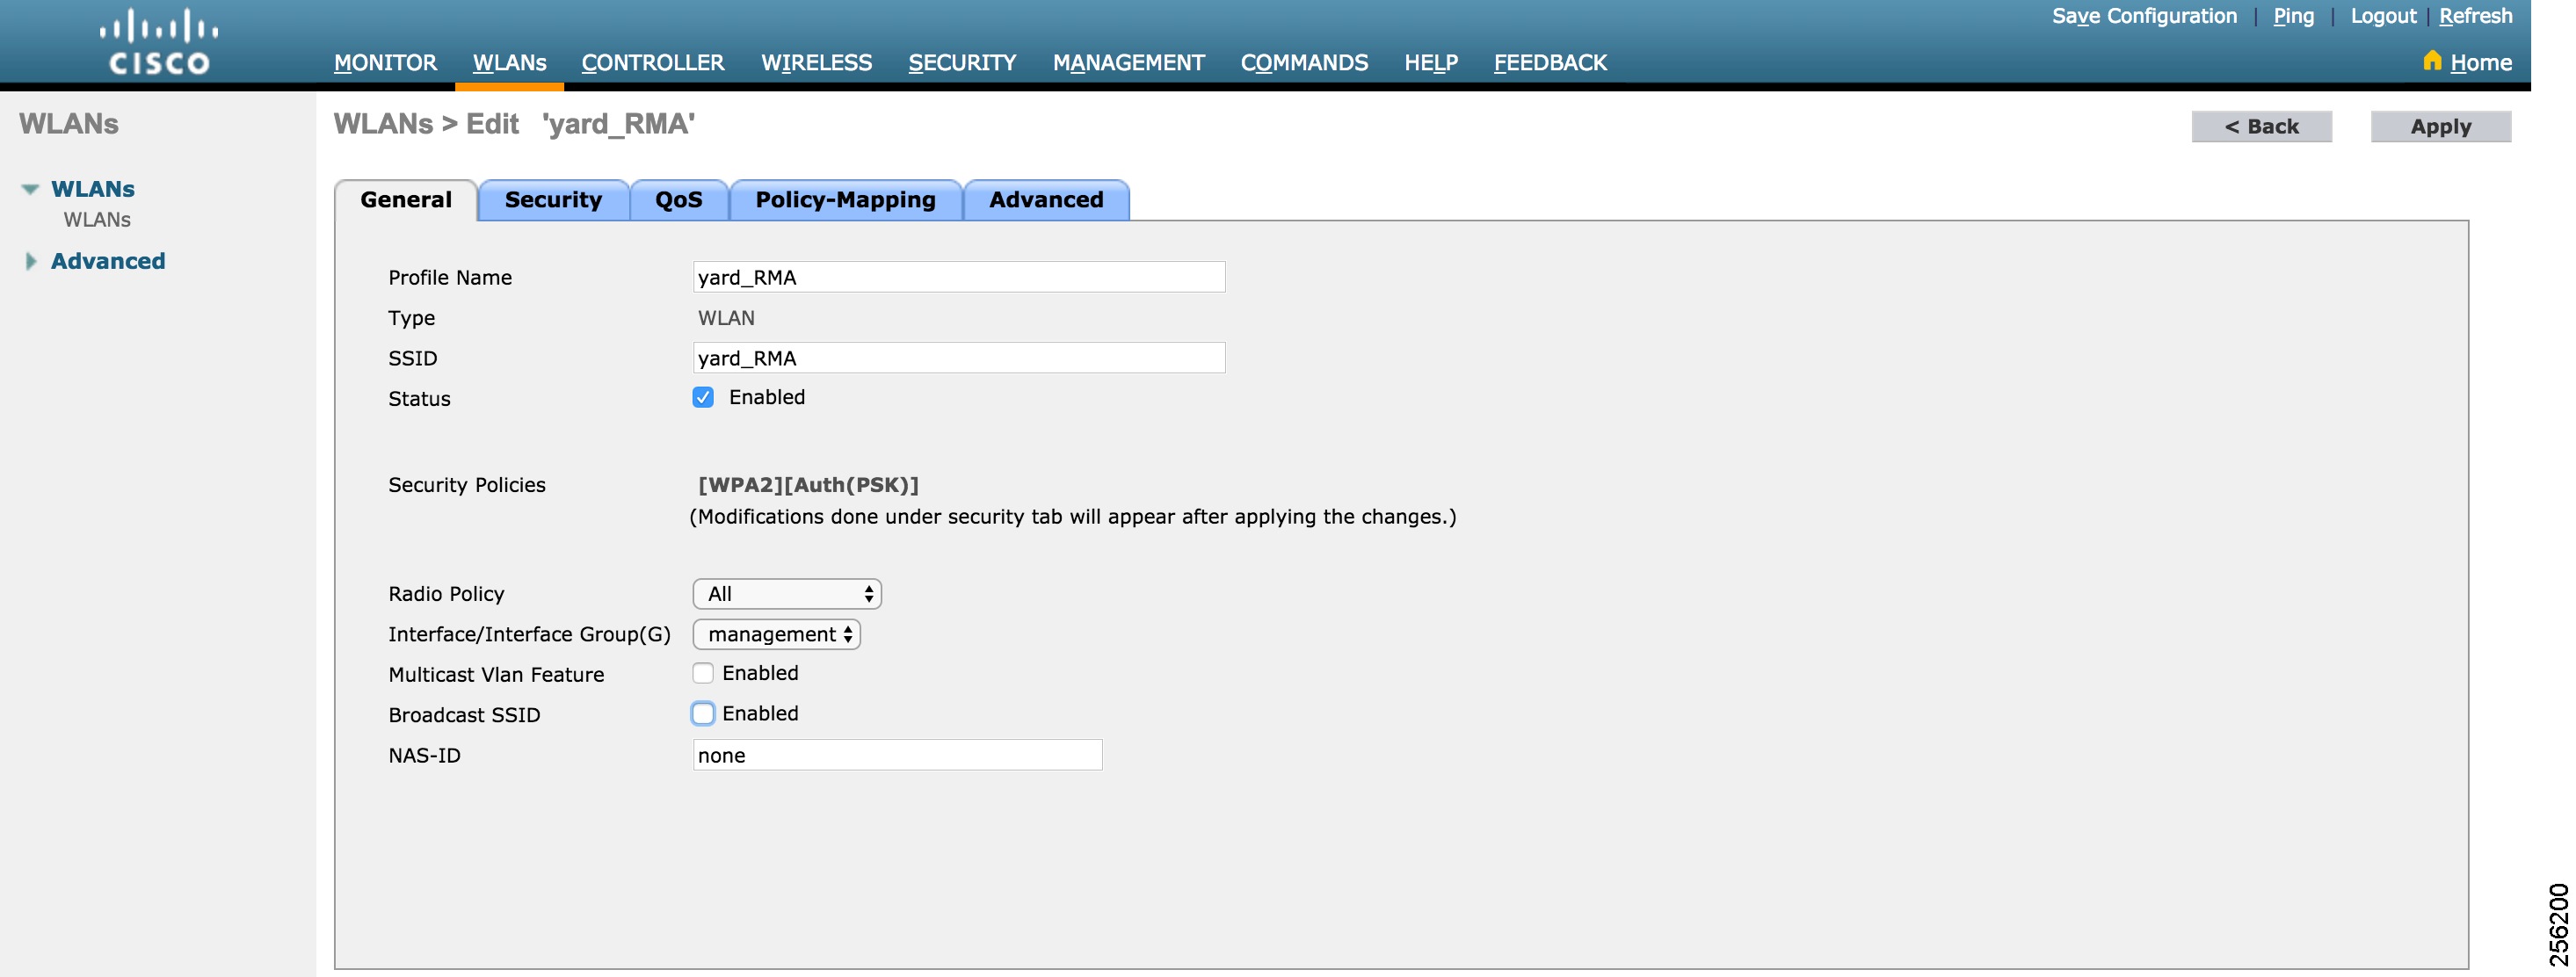Click the Refresh link
The height and width of the screenshot is (977, 2576).
(2475, 16)
